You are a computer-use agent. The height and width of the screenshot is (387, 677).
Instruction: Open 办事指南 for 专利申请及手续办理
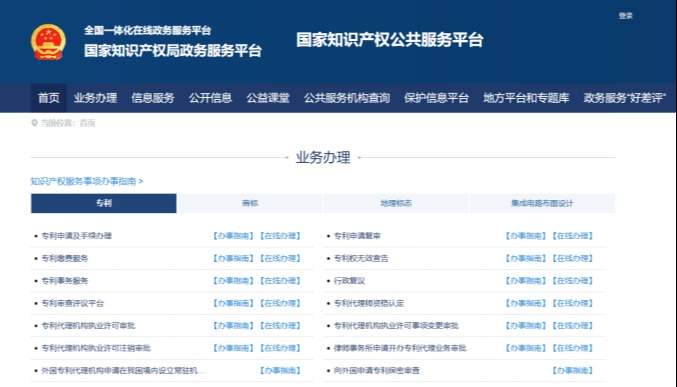pyautogui.click(x=234, y=236)
